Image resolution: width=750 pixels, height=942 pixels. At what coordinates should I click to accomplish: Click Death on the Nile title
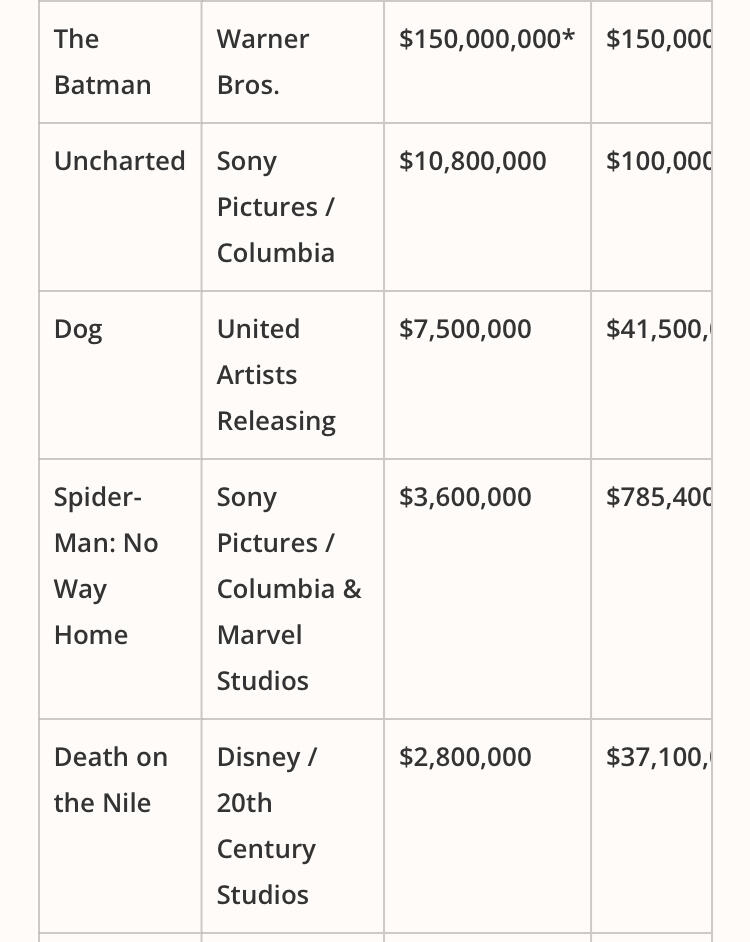pyautogui.click(x=111, y=780)
